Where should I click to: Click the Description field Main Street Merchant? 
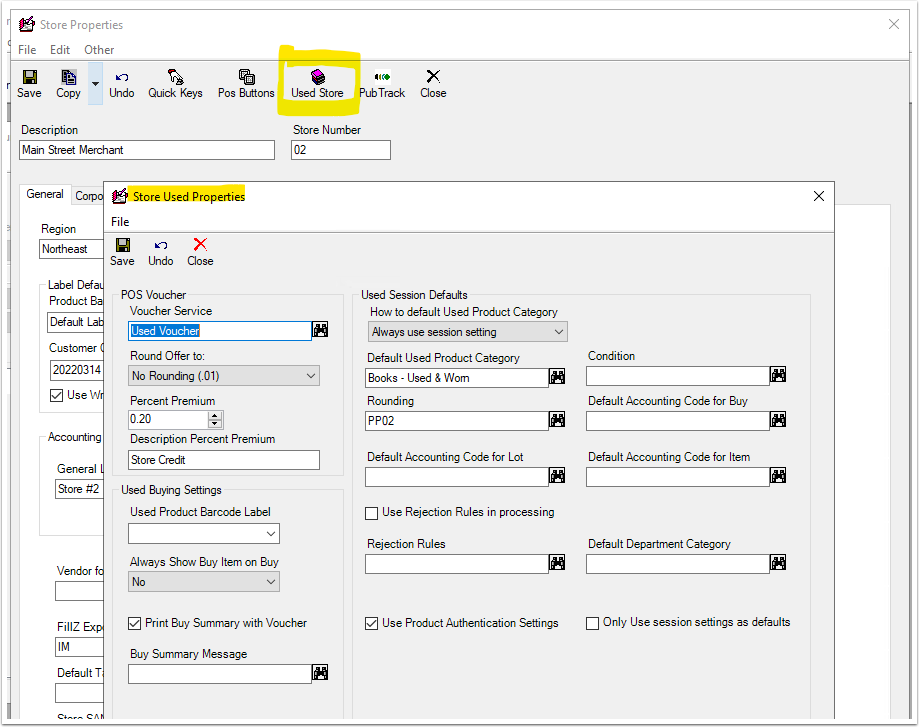[147, 150]
